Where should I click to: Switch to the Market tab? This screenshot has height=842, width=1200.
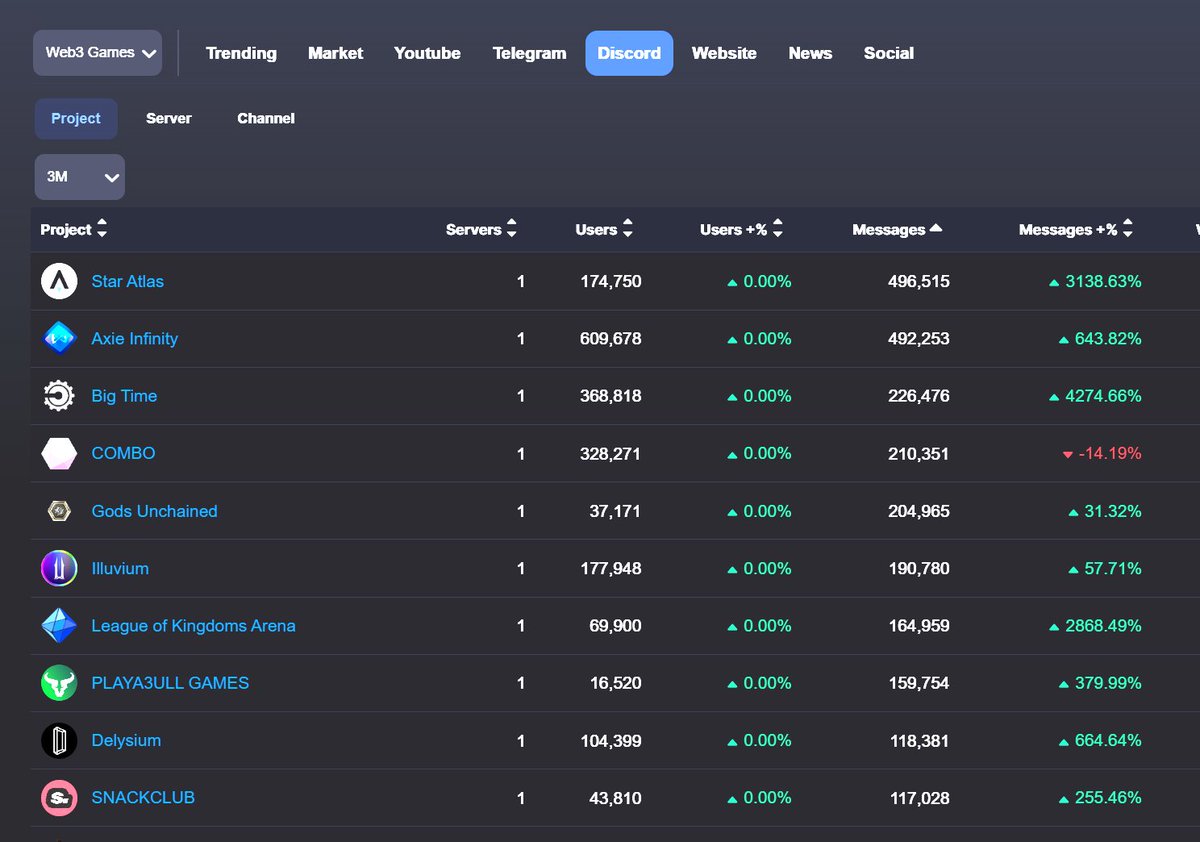tap(336, 53)
